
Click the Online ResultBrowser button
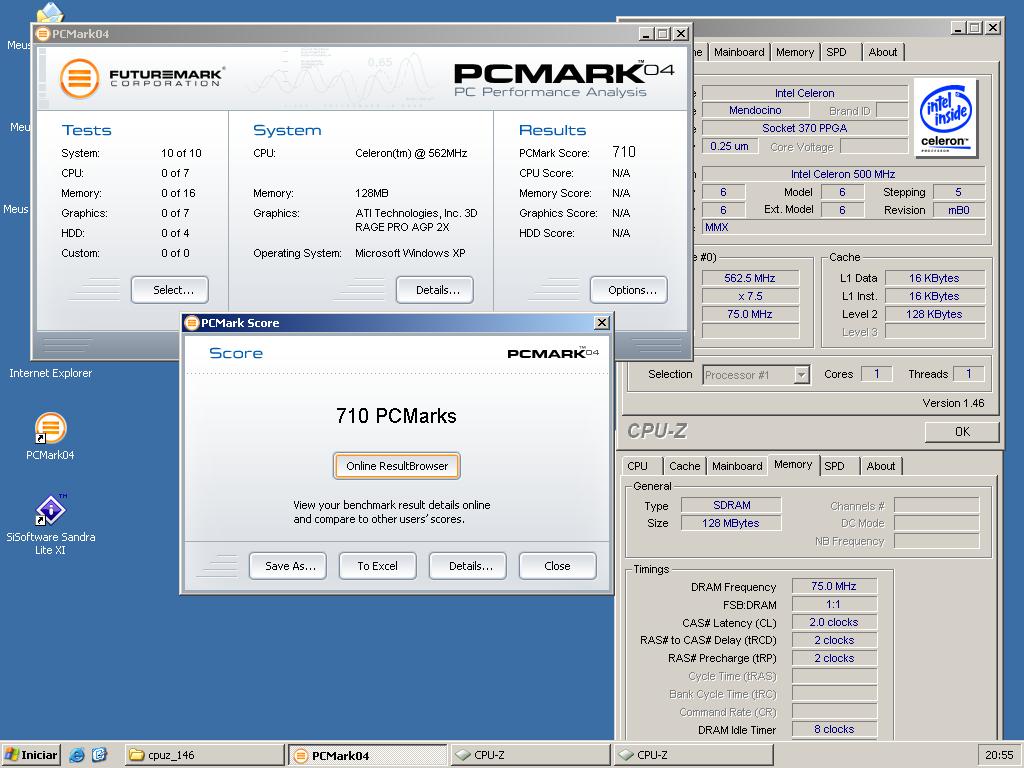pos(397,466)
